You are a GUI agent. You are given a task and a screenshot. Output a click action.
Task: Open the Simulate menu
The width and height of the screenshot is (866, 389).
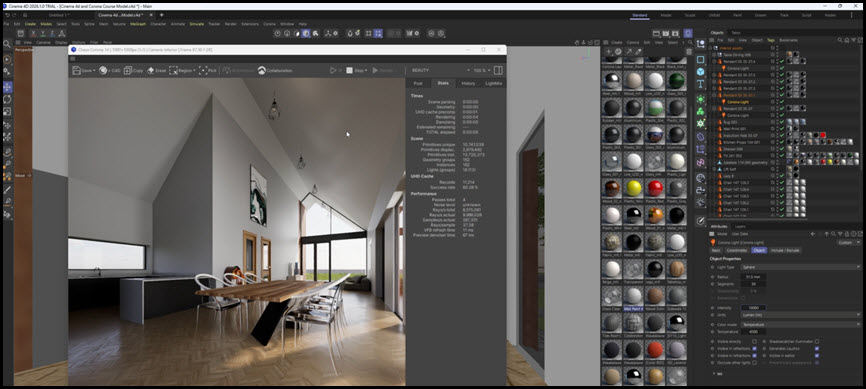197,24
